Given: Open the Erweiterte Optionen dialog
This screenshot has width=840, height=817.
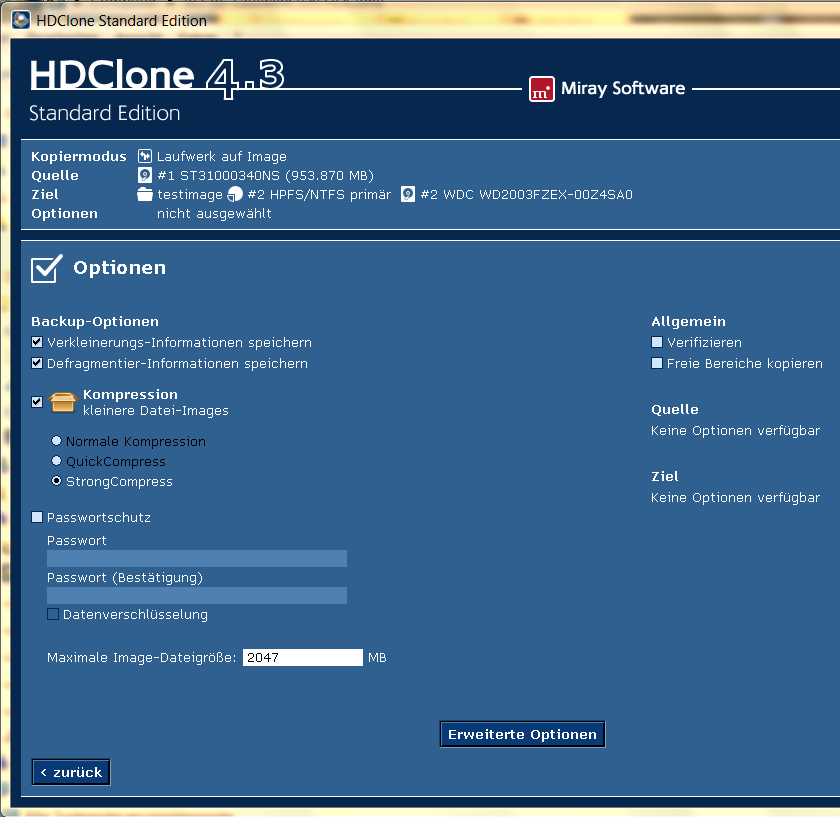Looking at the screenshot, I should click(x=522, y=734).
